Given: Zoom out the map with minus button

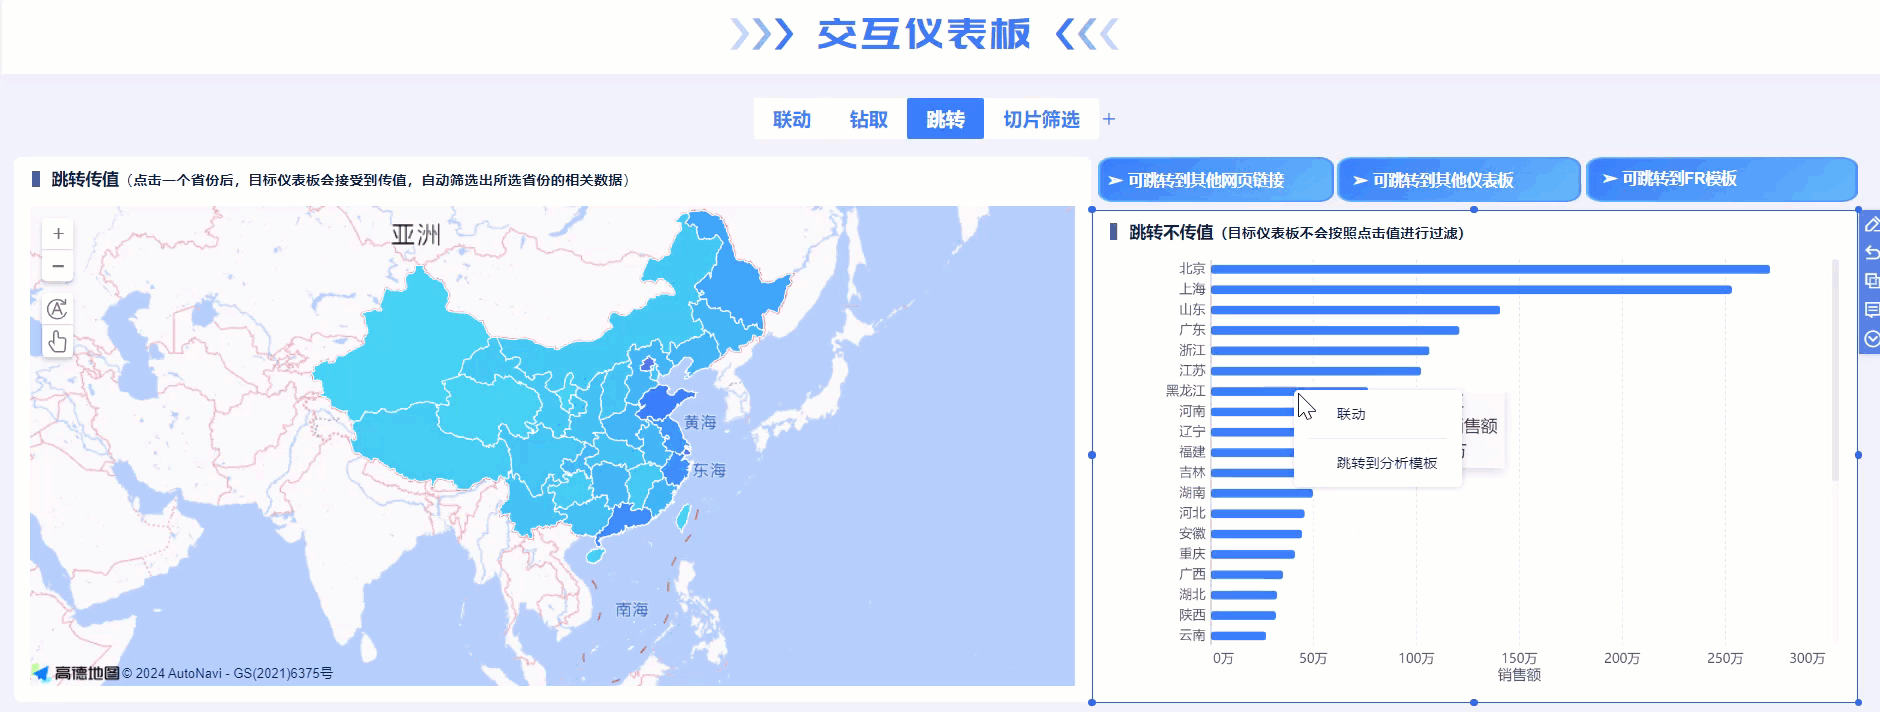Looking at the screenshot, I should 58,266.
